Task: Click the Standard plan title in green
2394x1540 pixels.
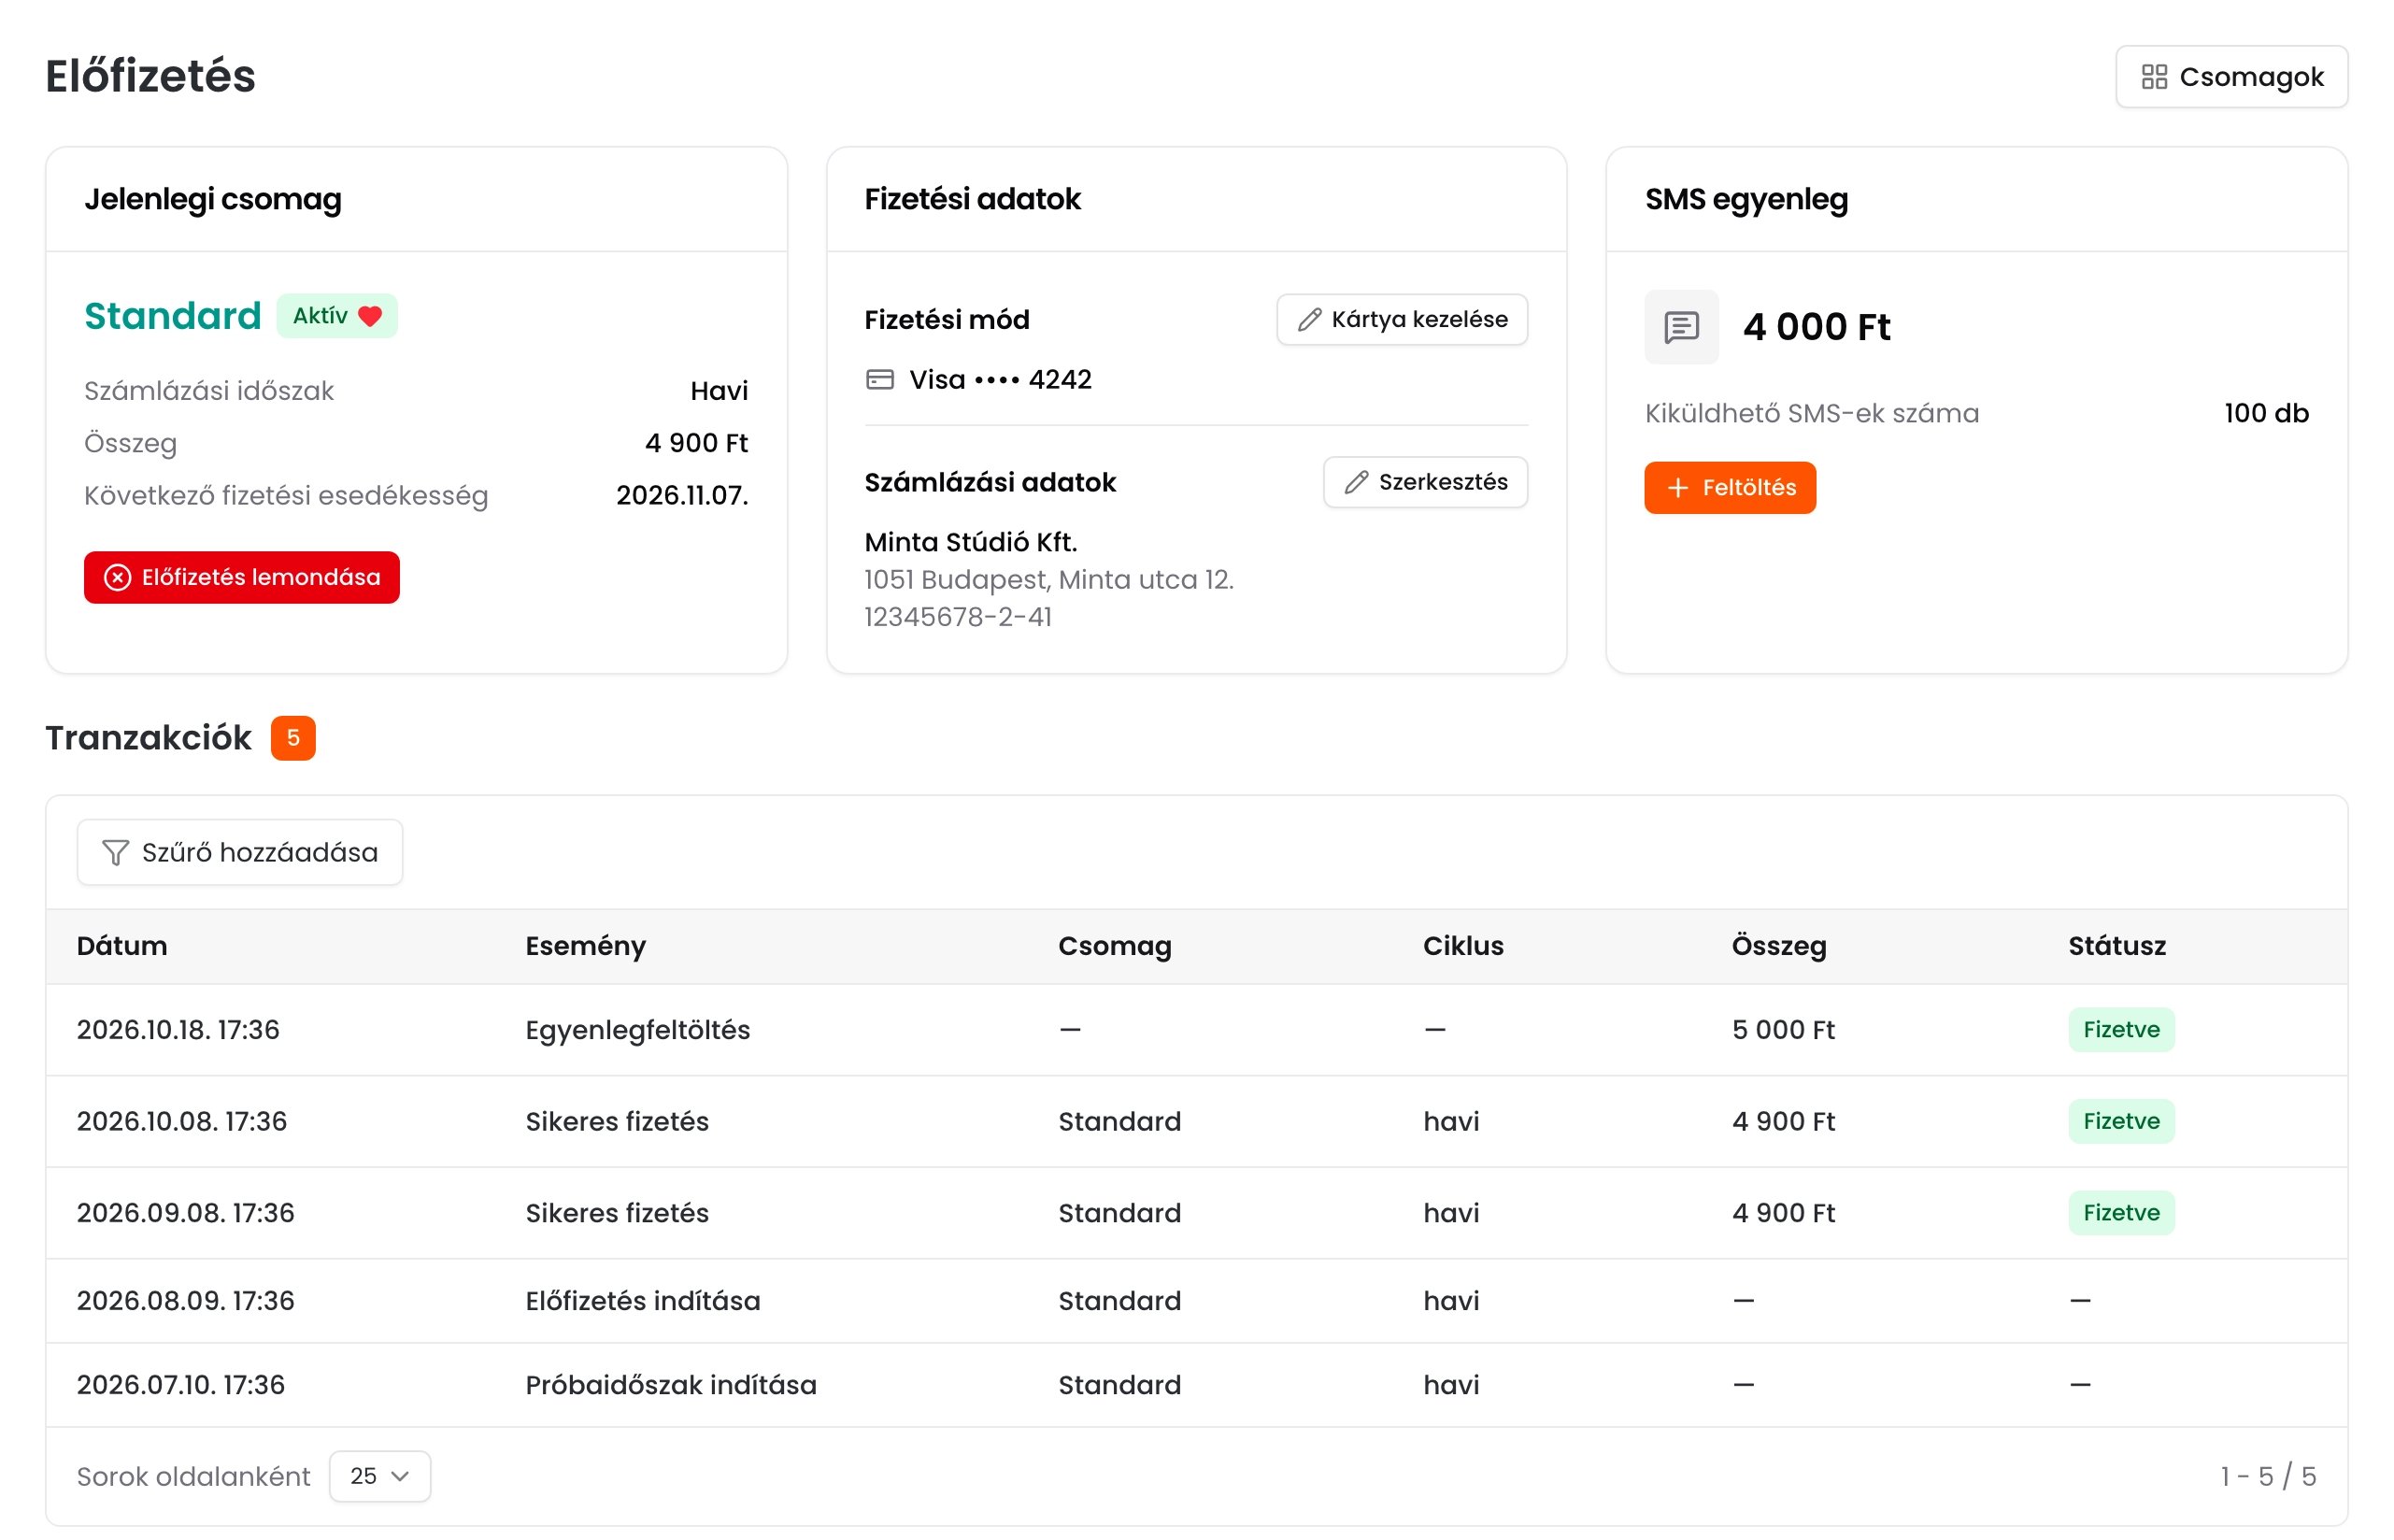Action: tap(173, 316)
